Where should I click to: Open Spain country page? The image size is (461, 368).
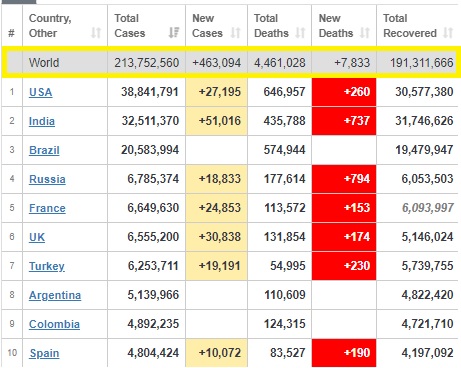(44, 353)
